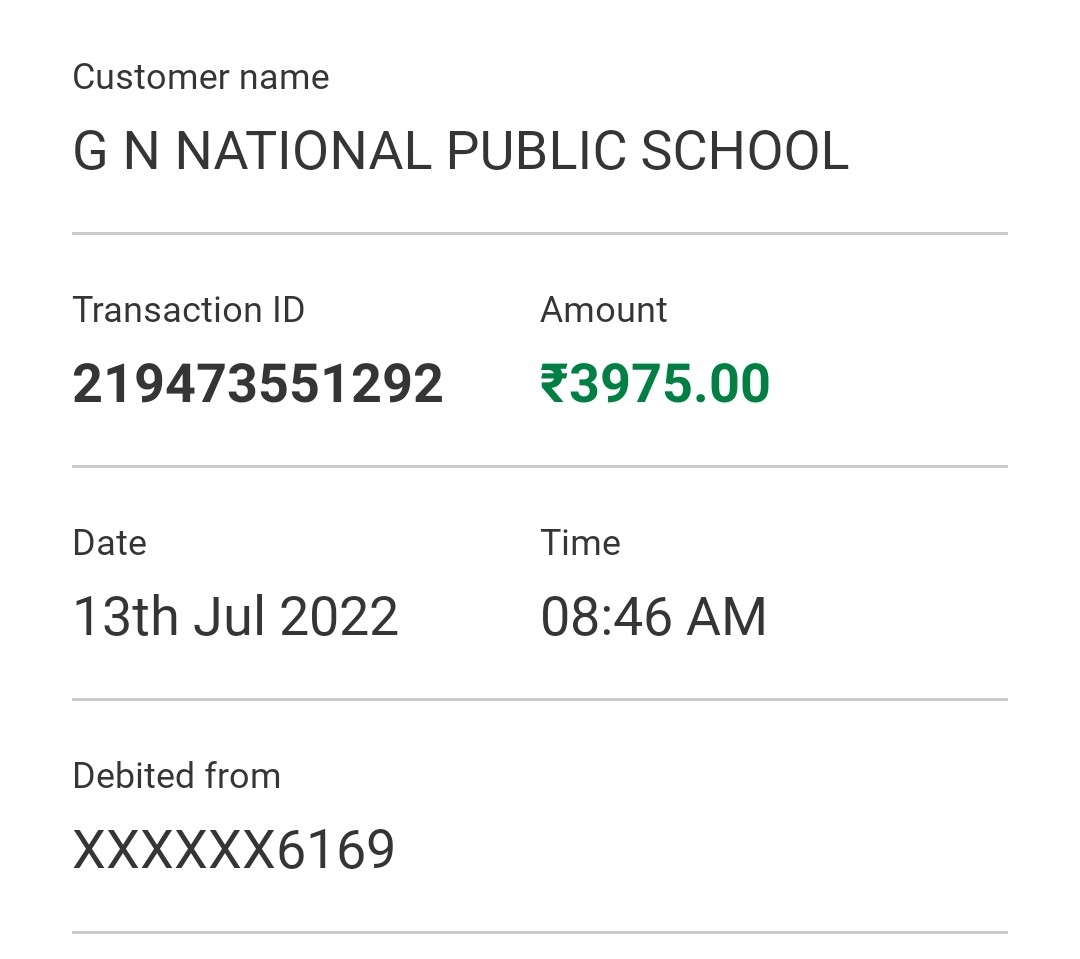The image size is (1080, 959).
Task: Click the Time label
Action: pos(580,543)
